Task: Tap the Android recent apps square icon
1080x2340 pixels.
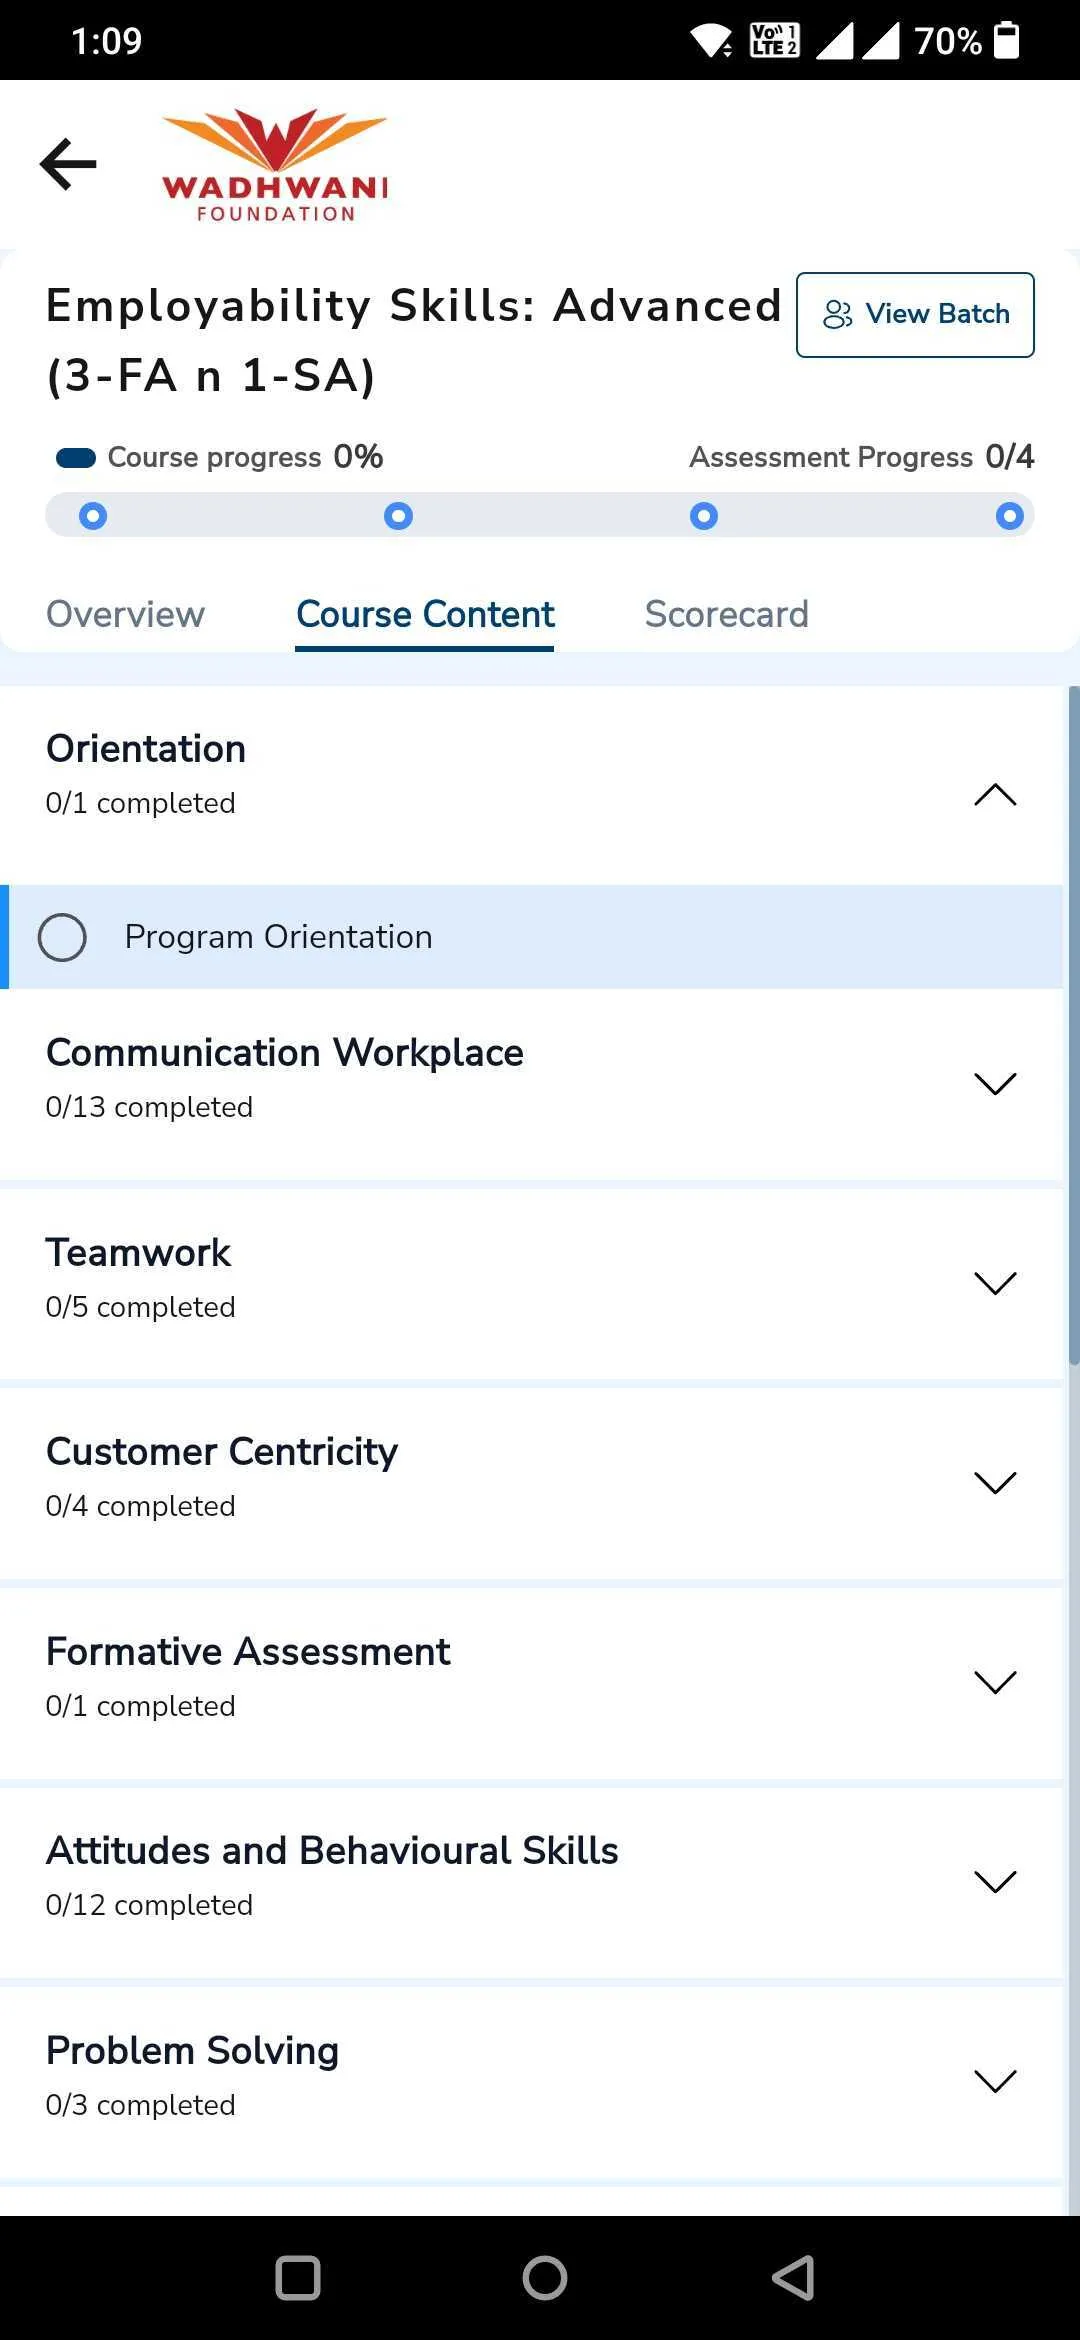Action: coord(298,2278)
